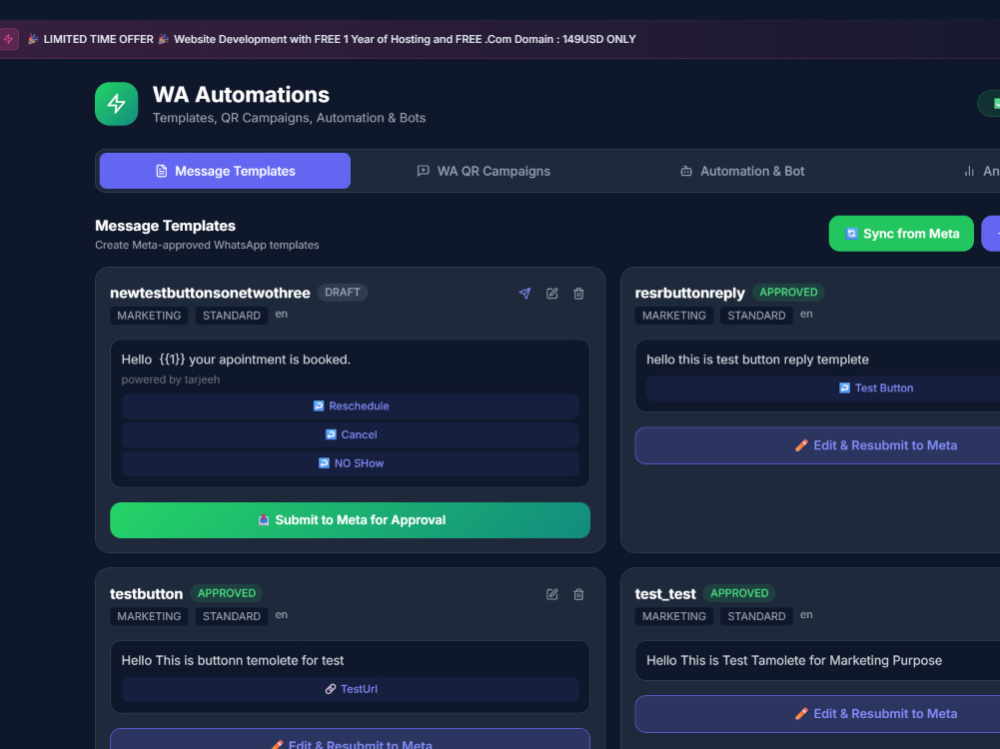The image size is (1000, 749).
Task: Send the newtestbuttonsonetwothree template via paper-plane icon
Action: pyautogui.click(x=525, y=293)
